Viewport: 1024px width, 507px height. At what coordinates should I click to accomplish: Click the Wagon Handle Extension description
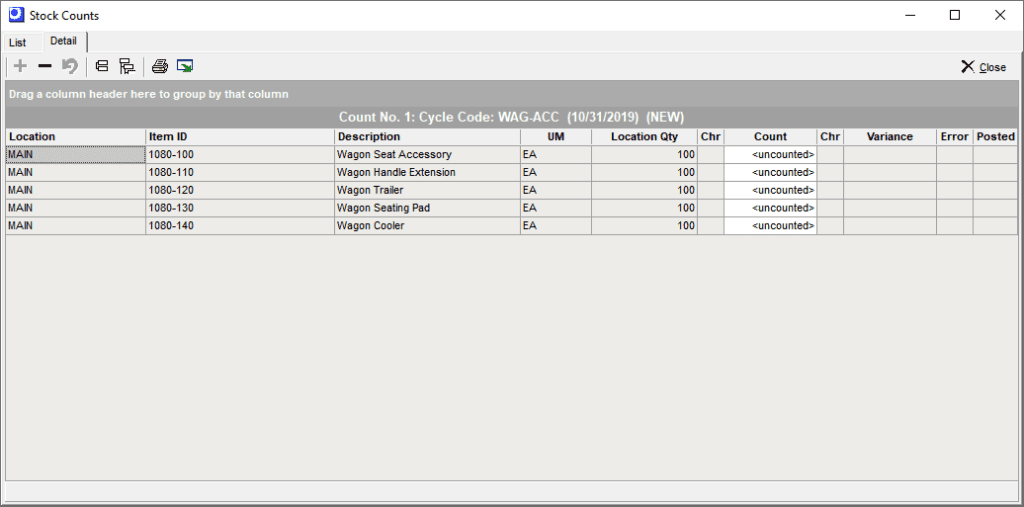(427, 172)
